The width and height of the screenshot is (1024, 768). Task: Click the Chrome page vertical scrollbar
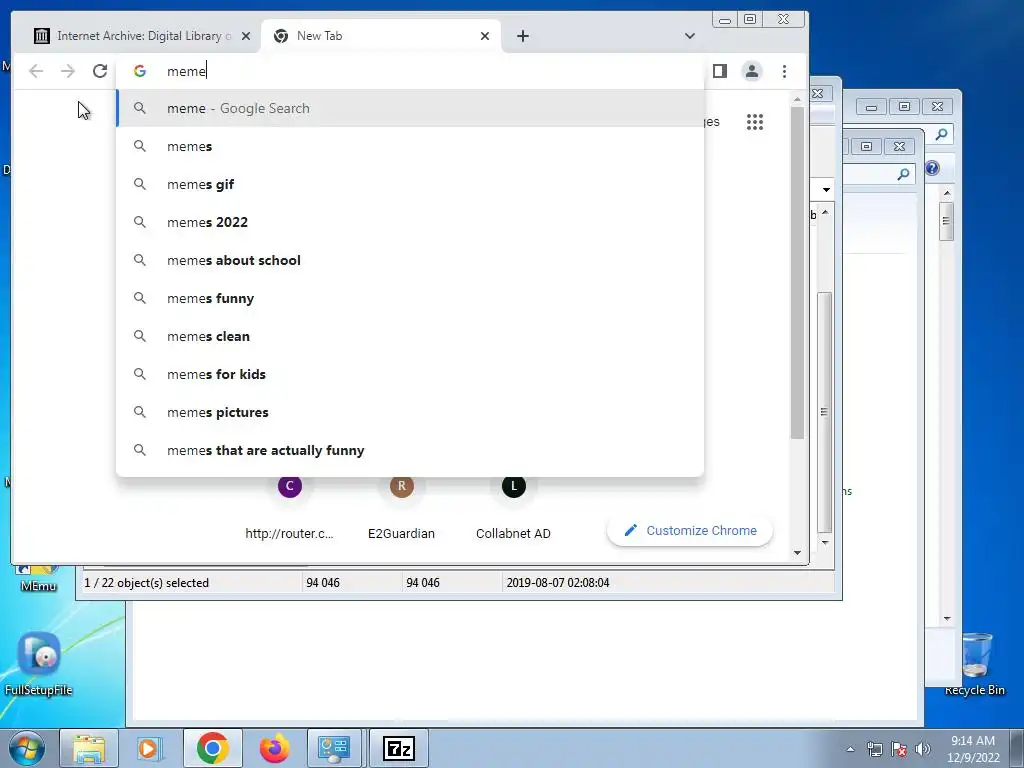[797, 272]
